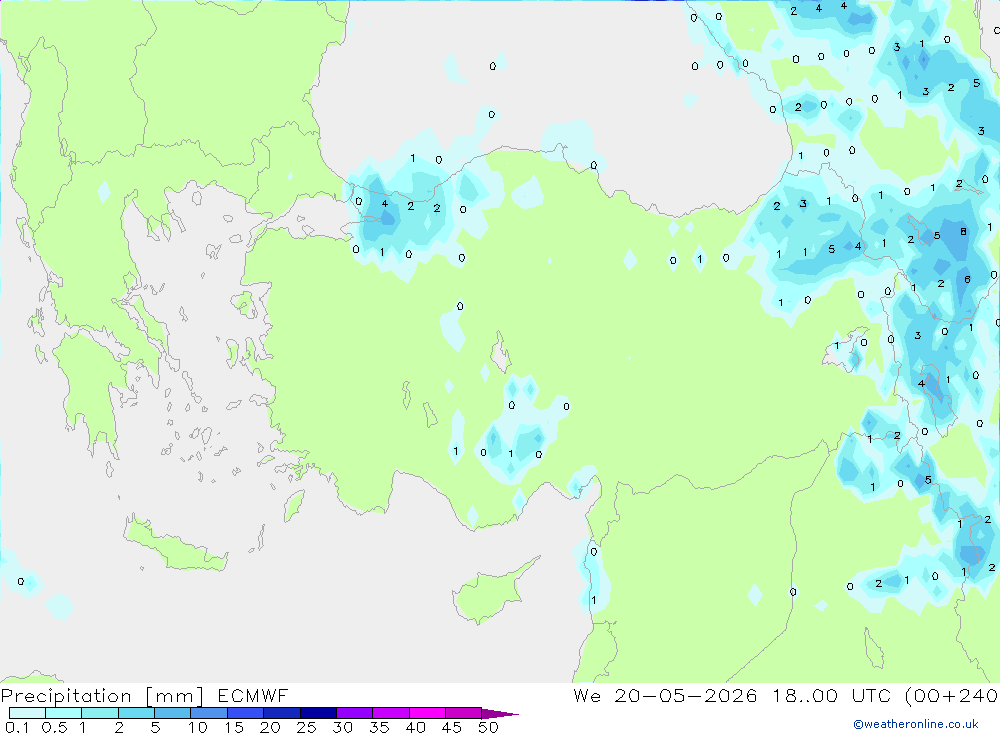Select the '4' value near the Bosphorus
1000x733 pixels.
pyautogui.click(x=385, y=204)
